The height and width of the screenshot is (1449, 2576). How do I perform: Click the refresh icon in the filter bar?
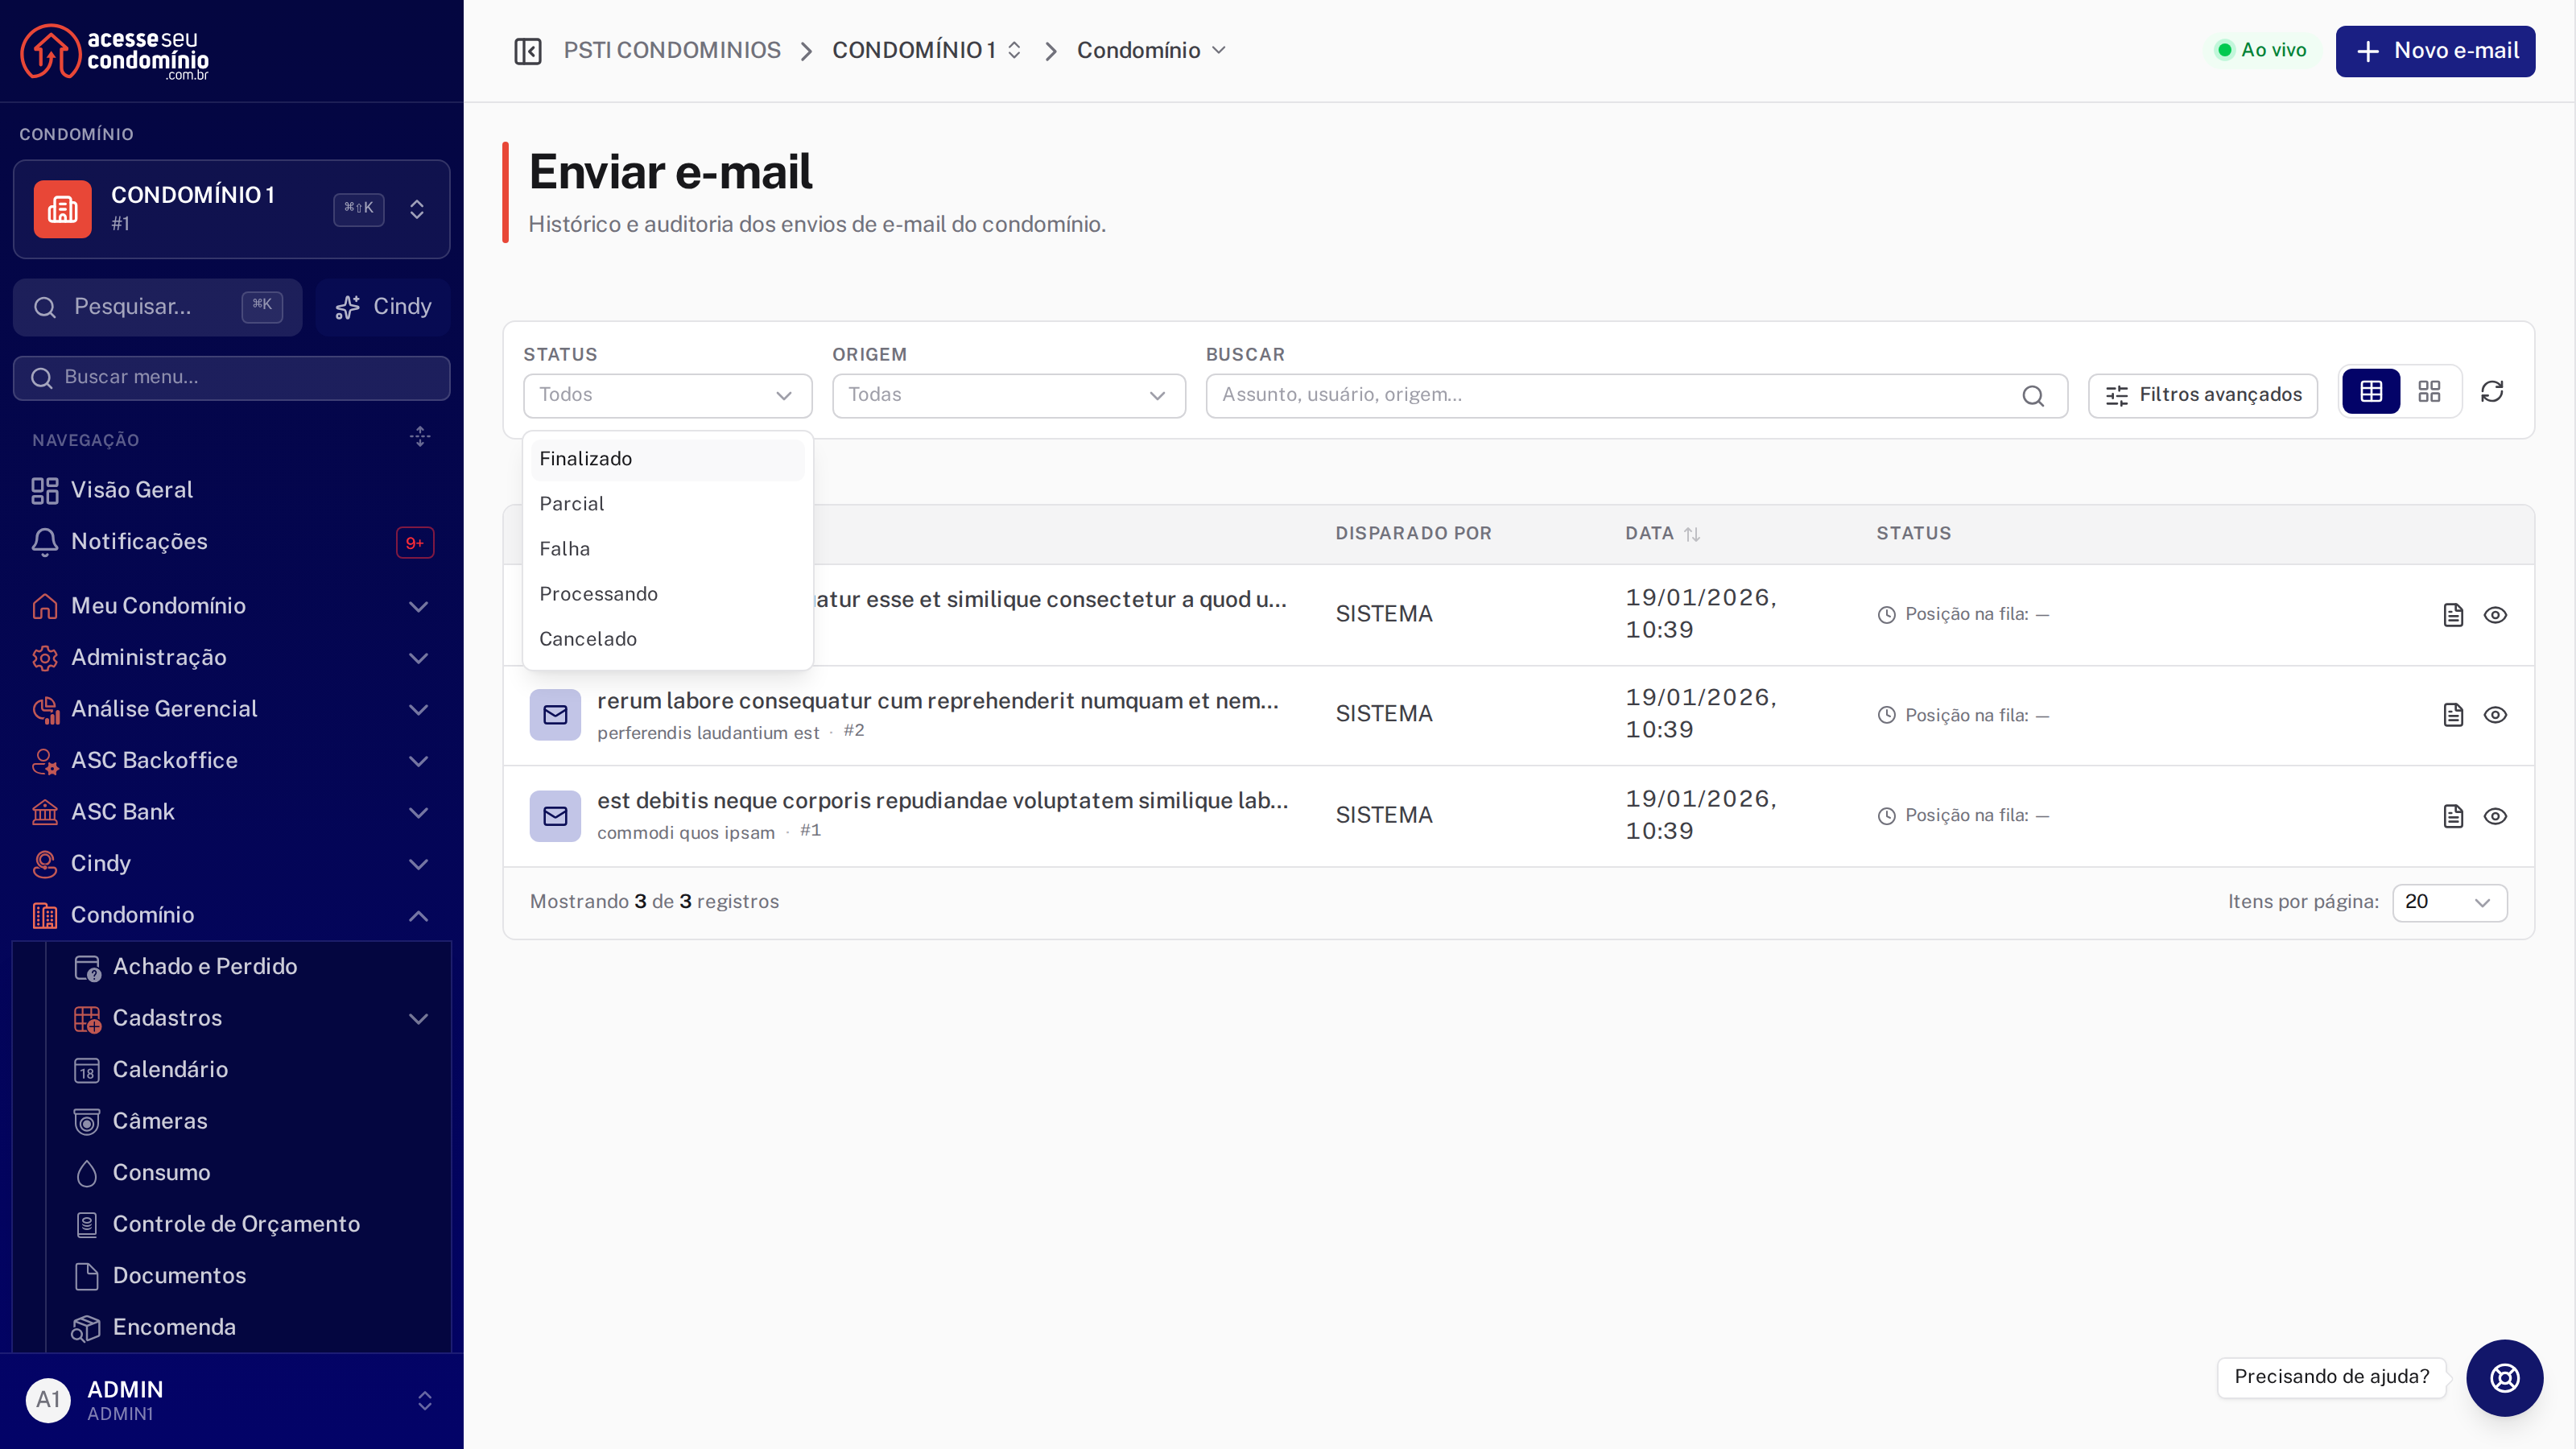(x=2492, y=392)
